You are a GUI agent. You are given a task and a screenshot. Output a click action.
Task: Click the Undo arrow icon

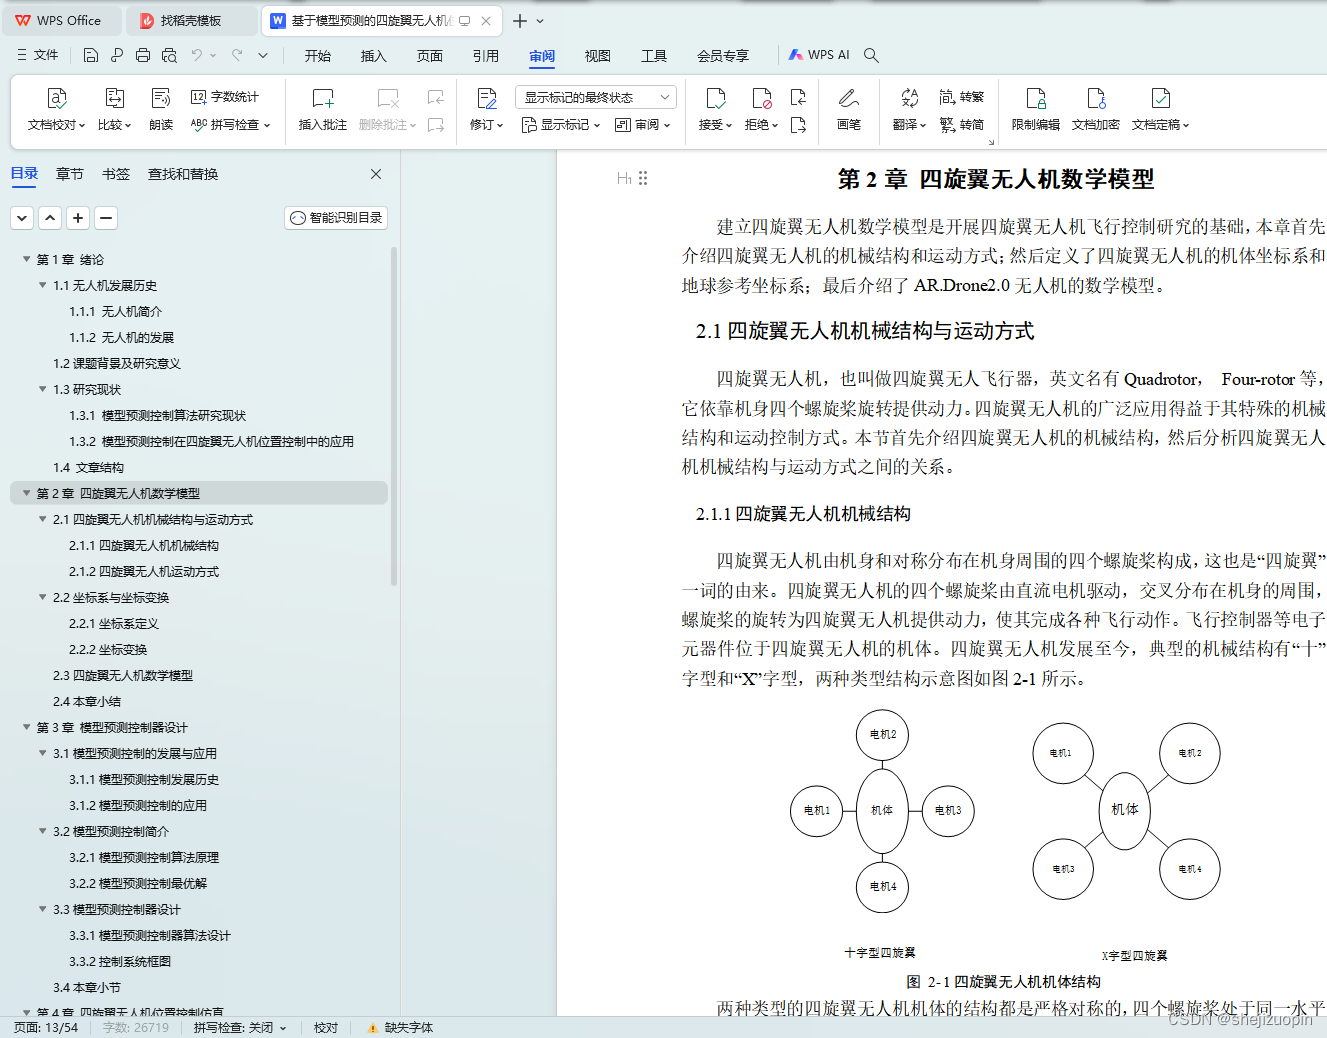[x=197, y=55]
